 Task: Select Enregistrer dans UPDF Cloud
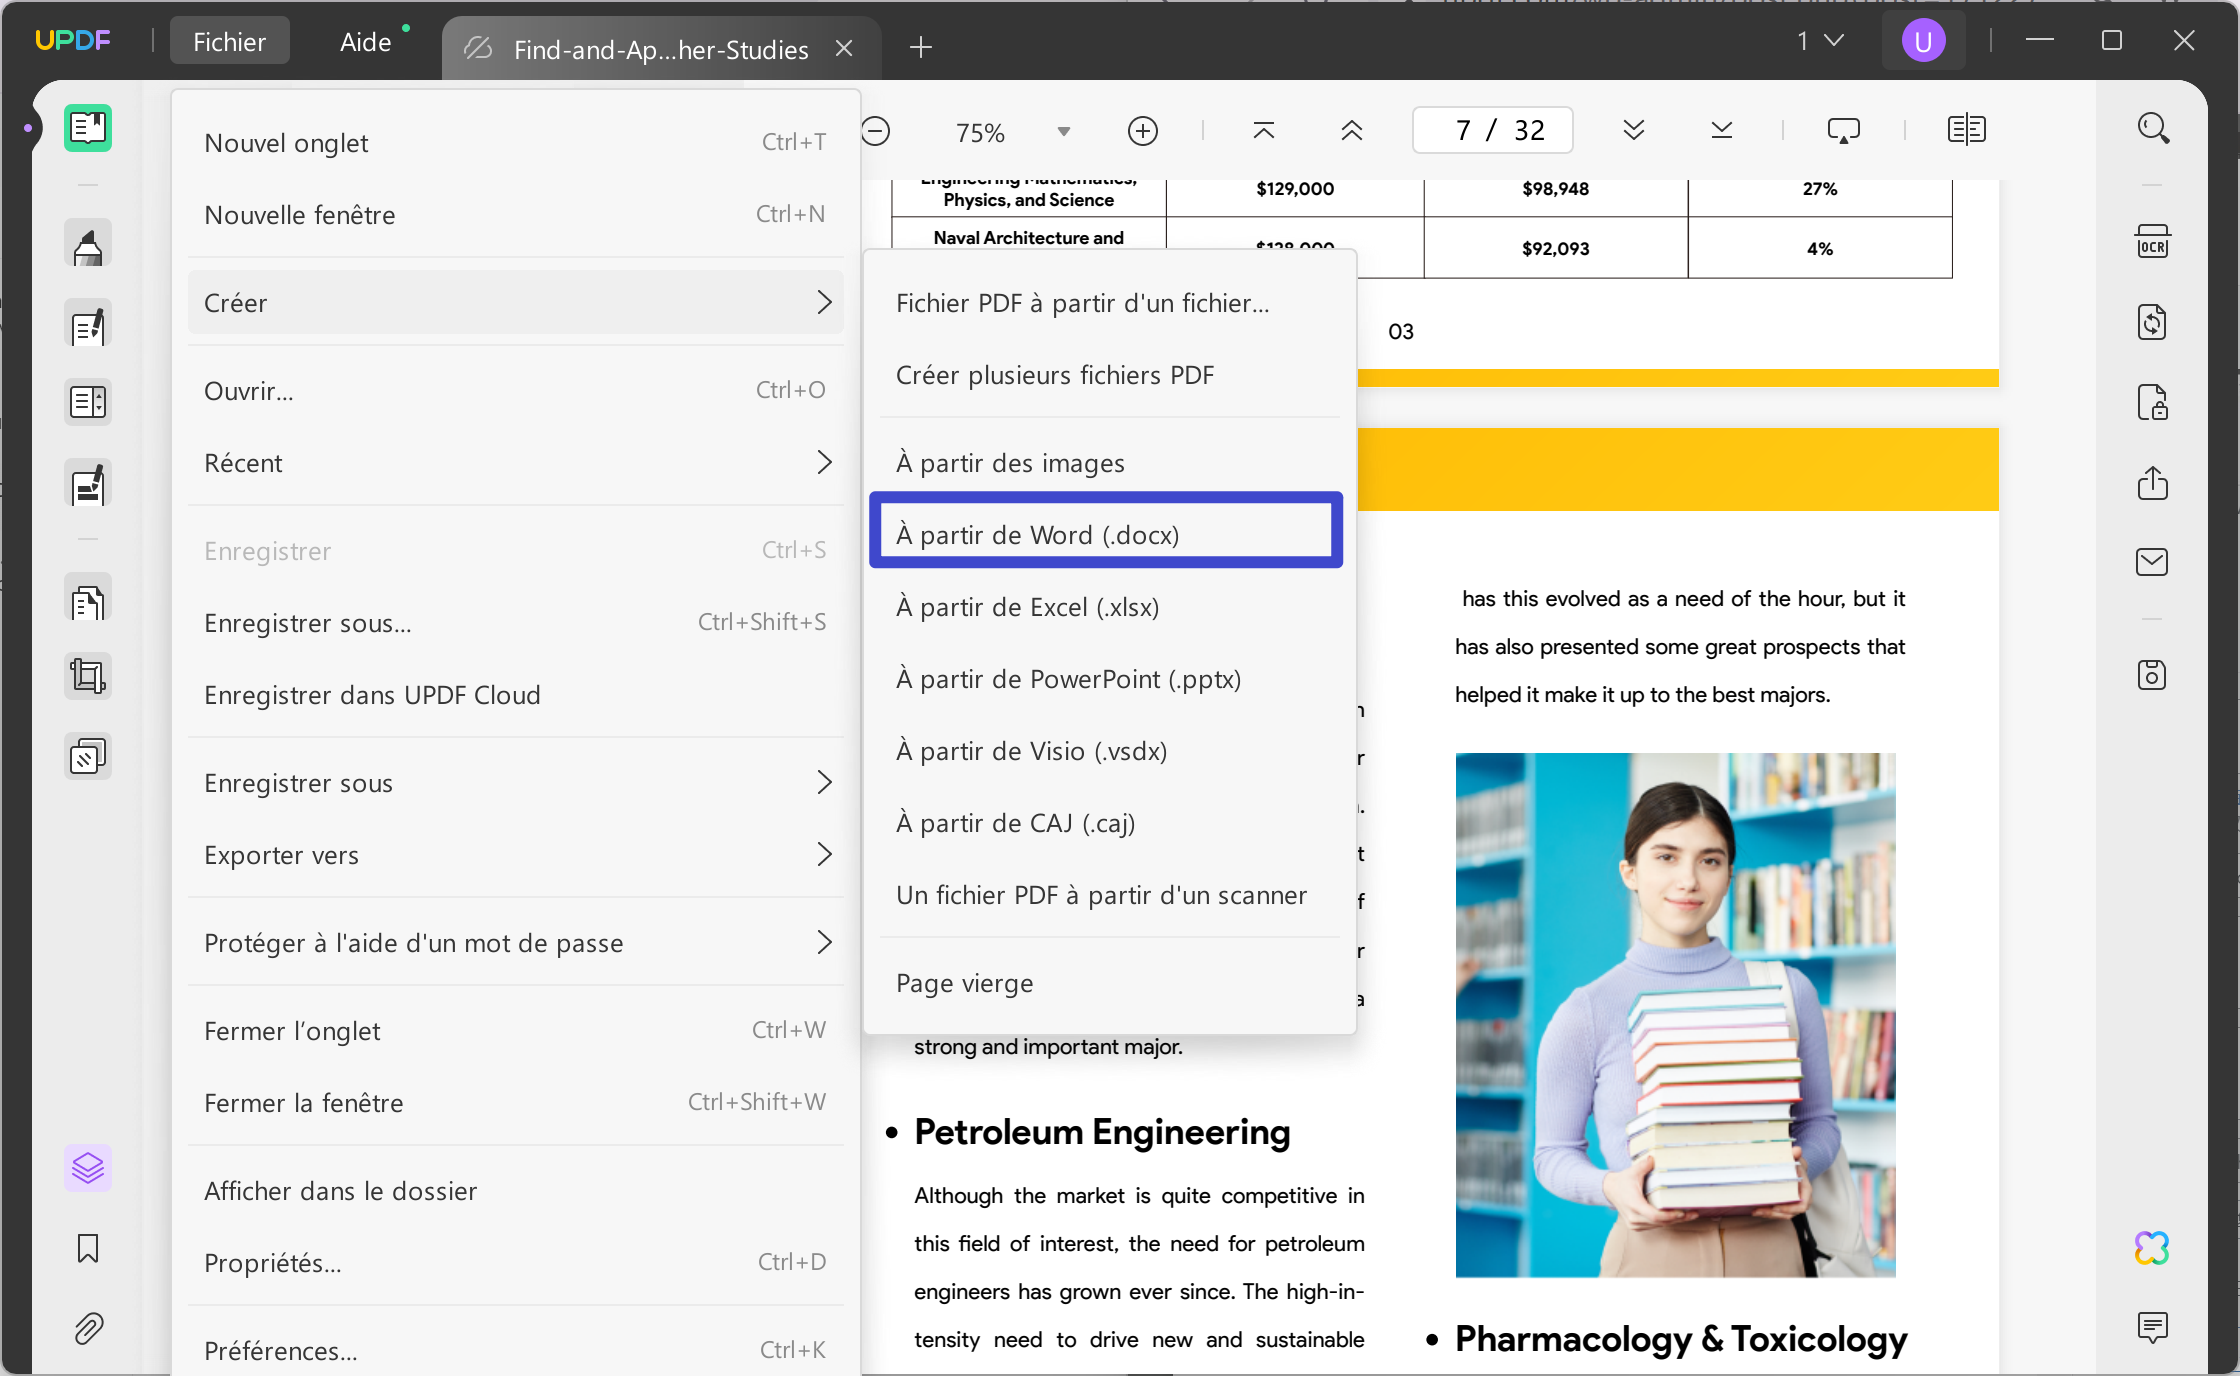click(x=516, y=694)
